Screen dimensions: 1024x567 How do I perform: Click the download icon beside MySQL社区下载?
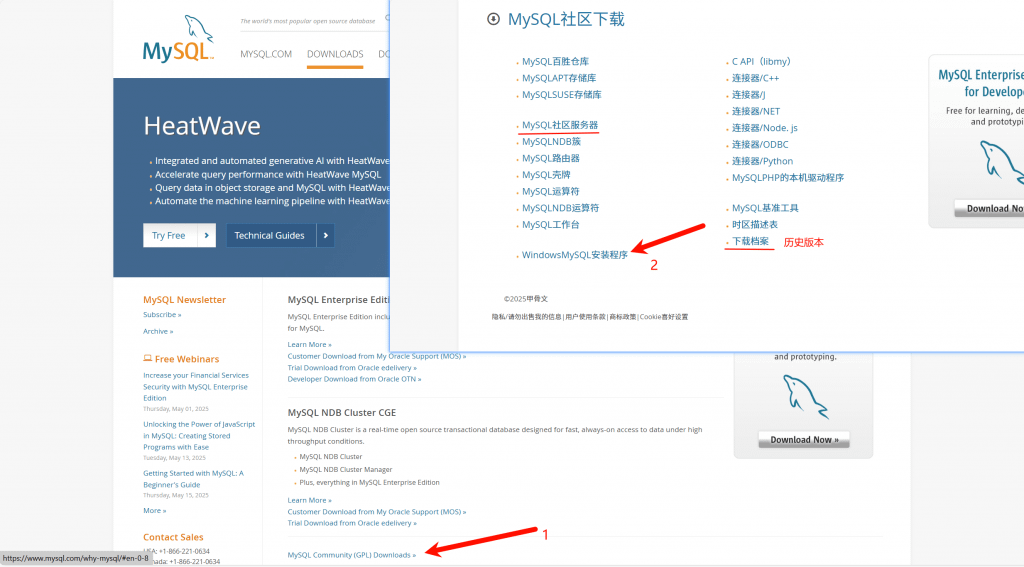pyautogui.click(x=492, y=19)
